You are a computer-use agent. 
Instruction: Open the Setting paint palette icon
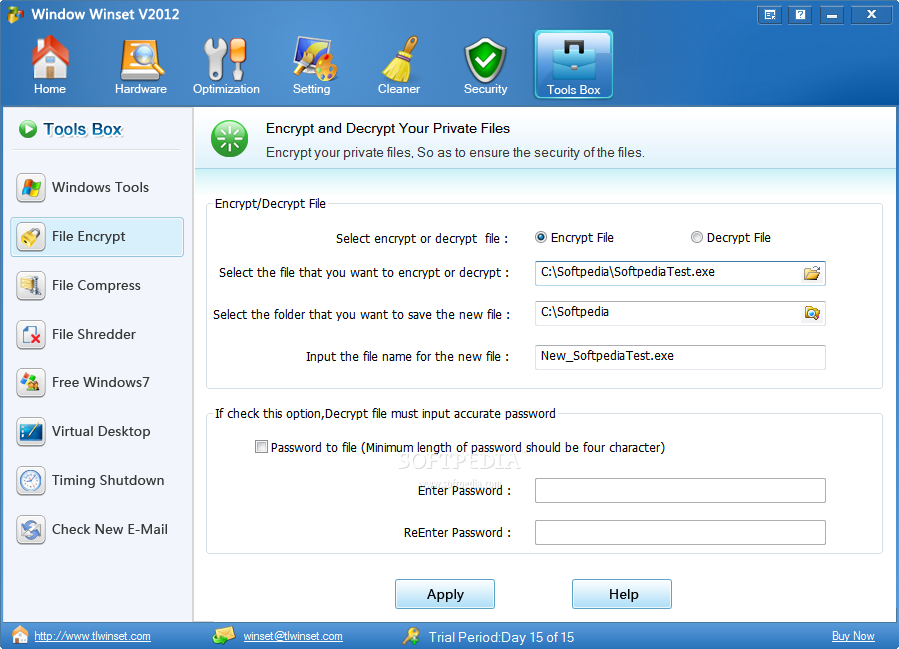point(314,59)
